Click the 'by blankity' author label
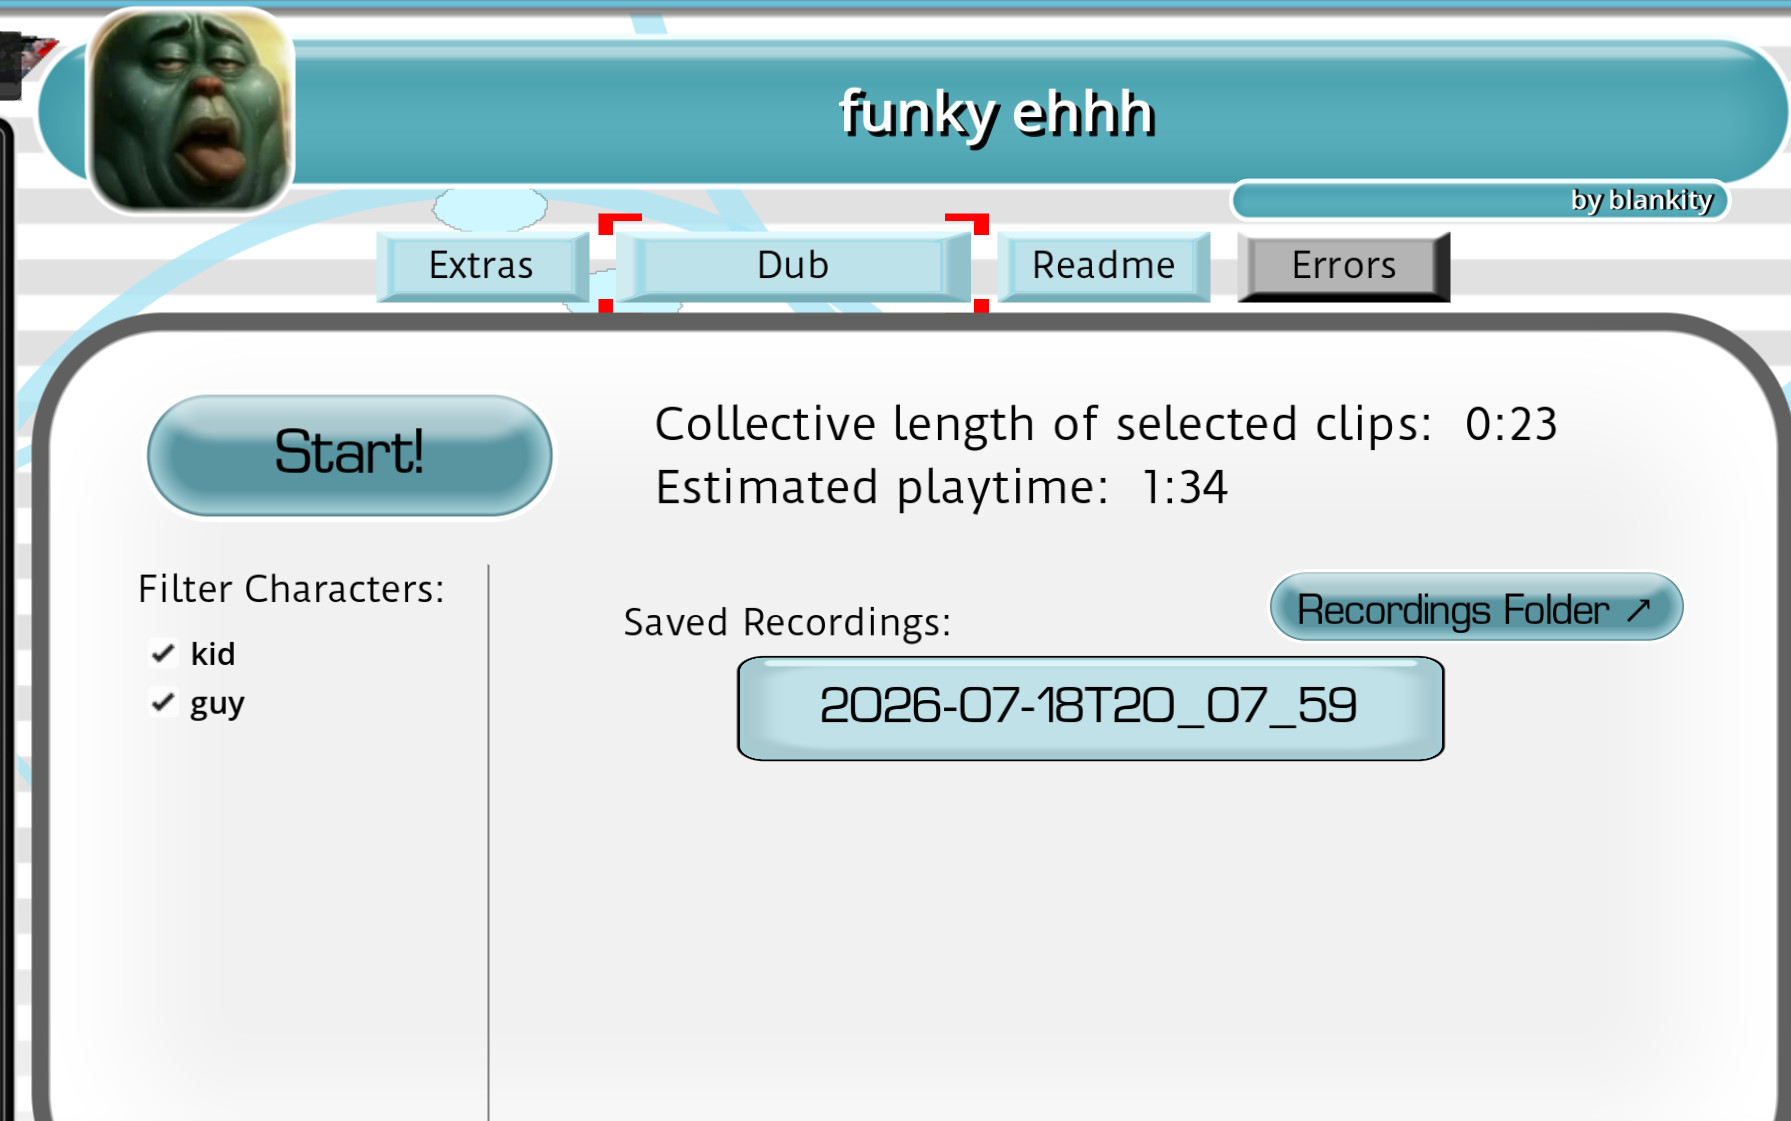1791x1121 pixels. (1641, 200)
